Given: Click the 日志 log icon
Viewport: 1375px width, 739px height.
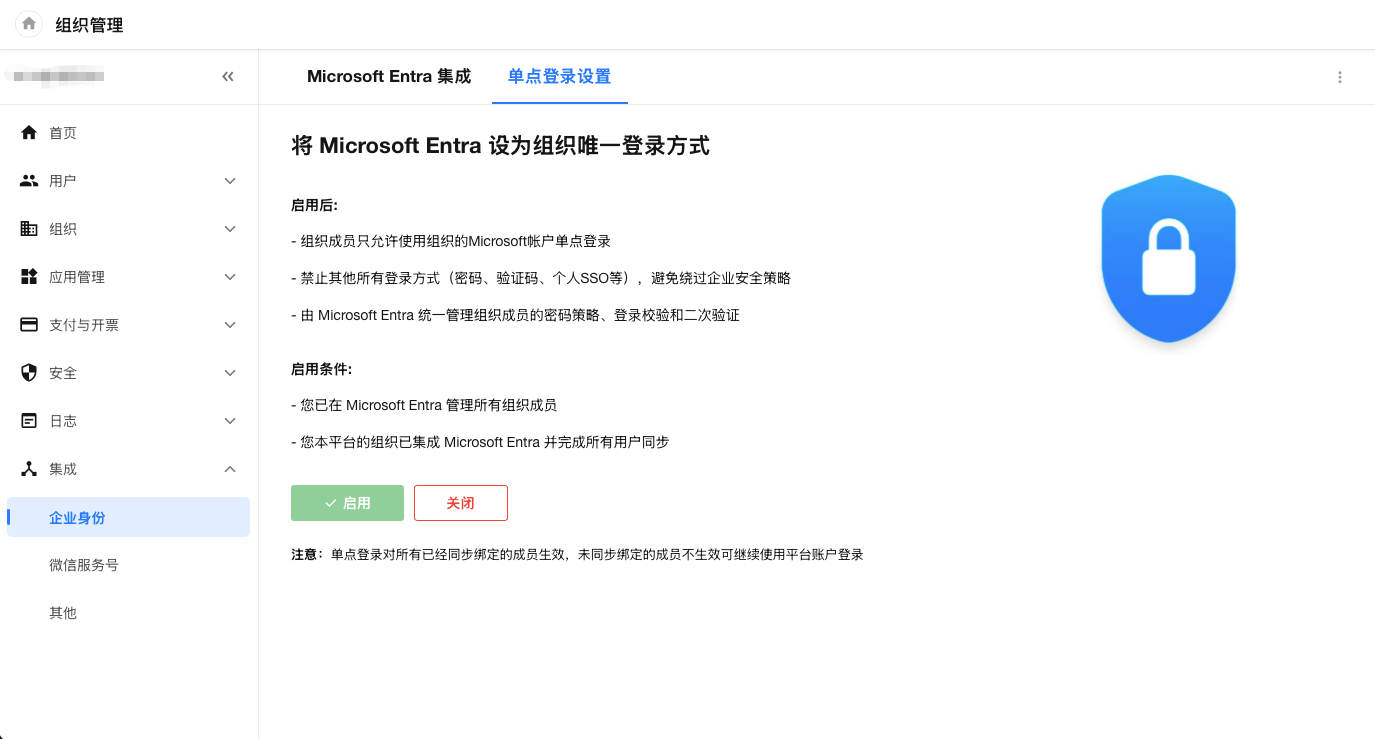Looking at the screenshot, I should tap(29, 421).
